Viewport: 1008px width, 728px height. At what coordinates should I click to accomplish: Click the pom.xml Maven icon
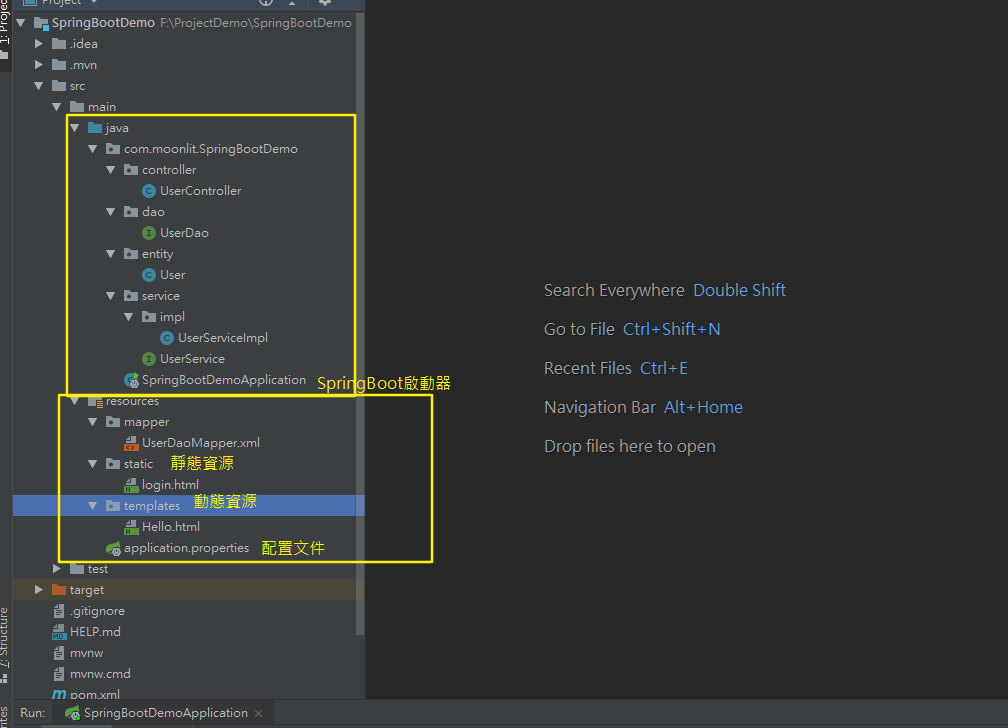[x=59, y=695]
